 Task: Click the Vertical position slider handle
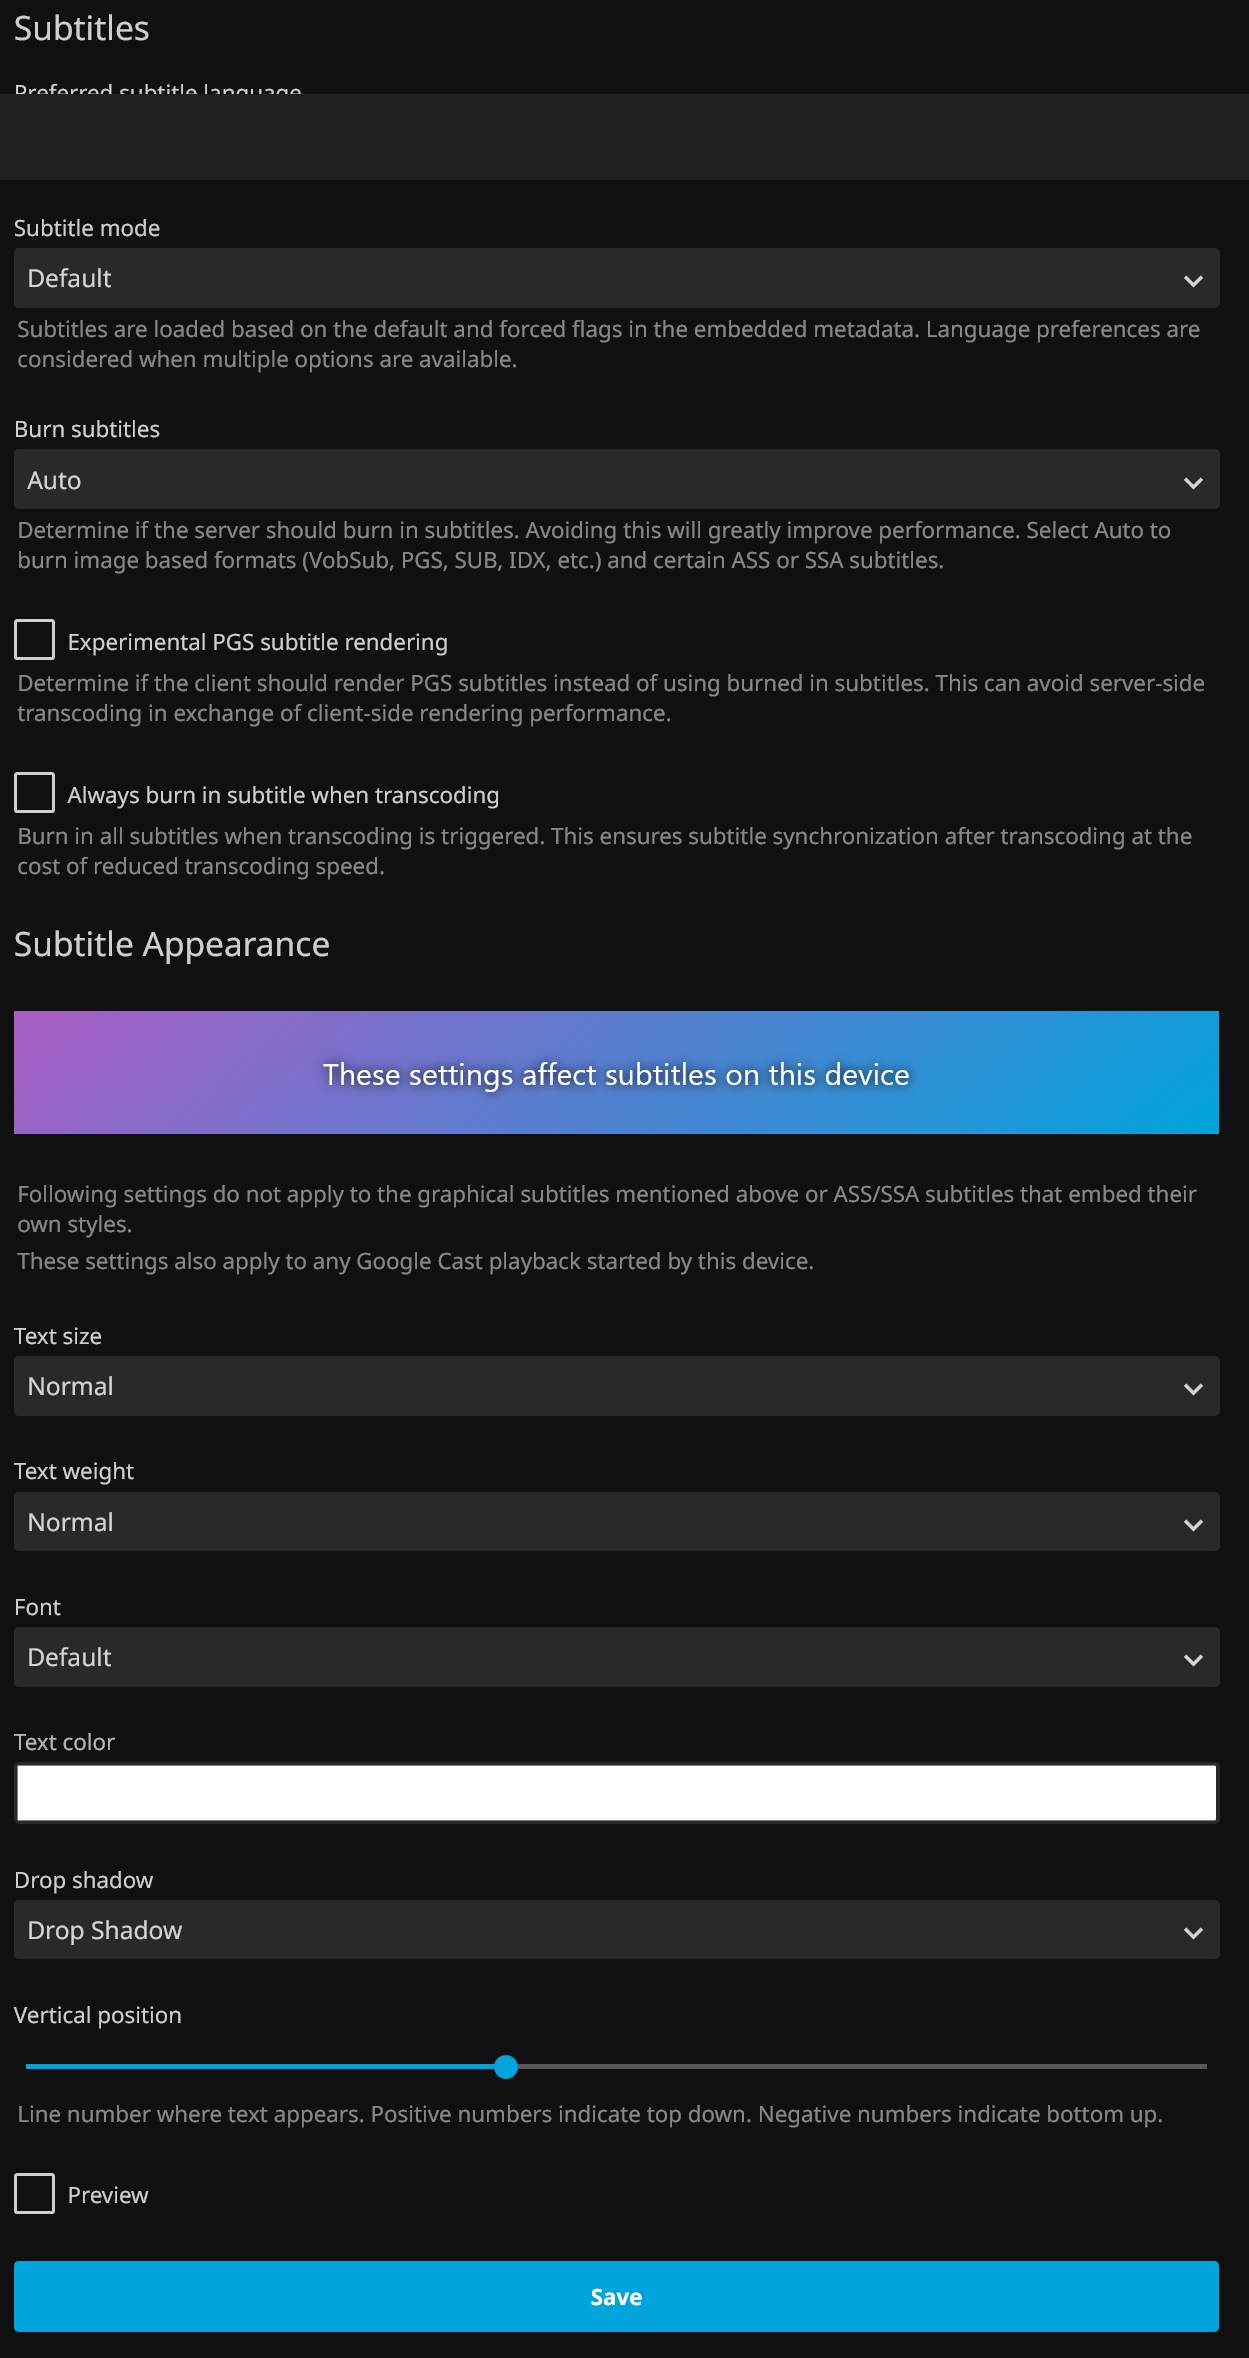(x=506, y=2066)
